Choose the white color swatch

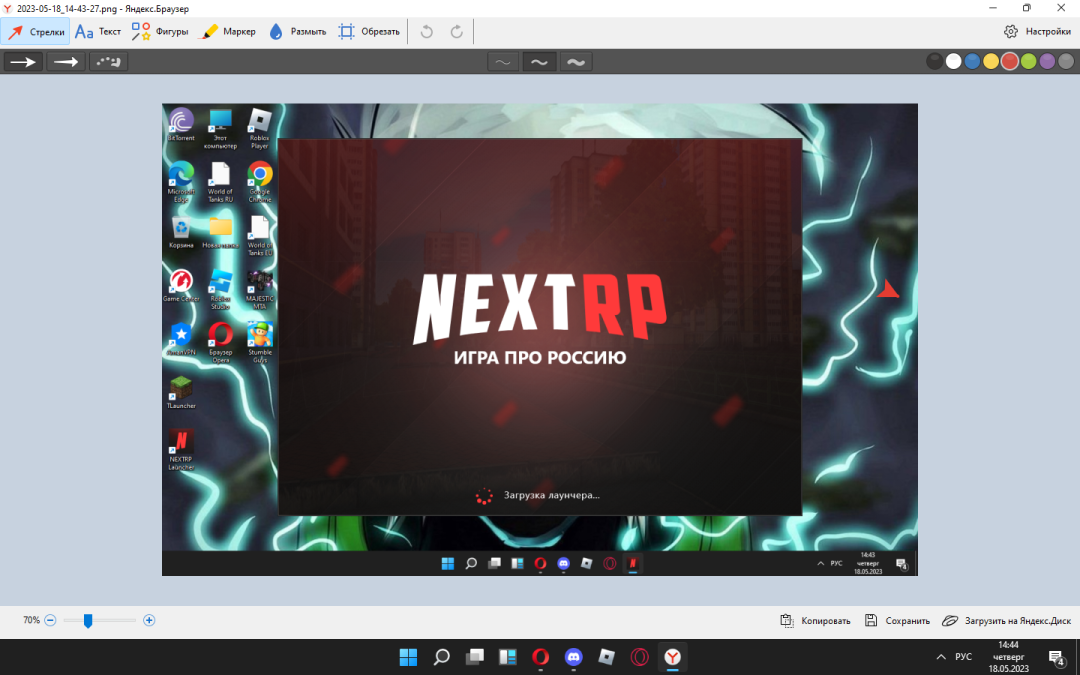(x=953, y=62)
